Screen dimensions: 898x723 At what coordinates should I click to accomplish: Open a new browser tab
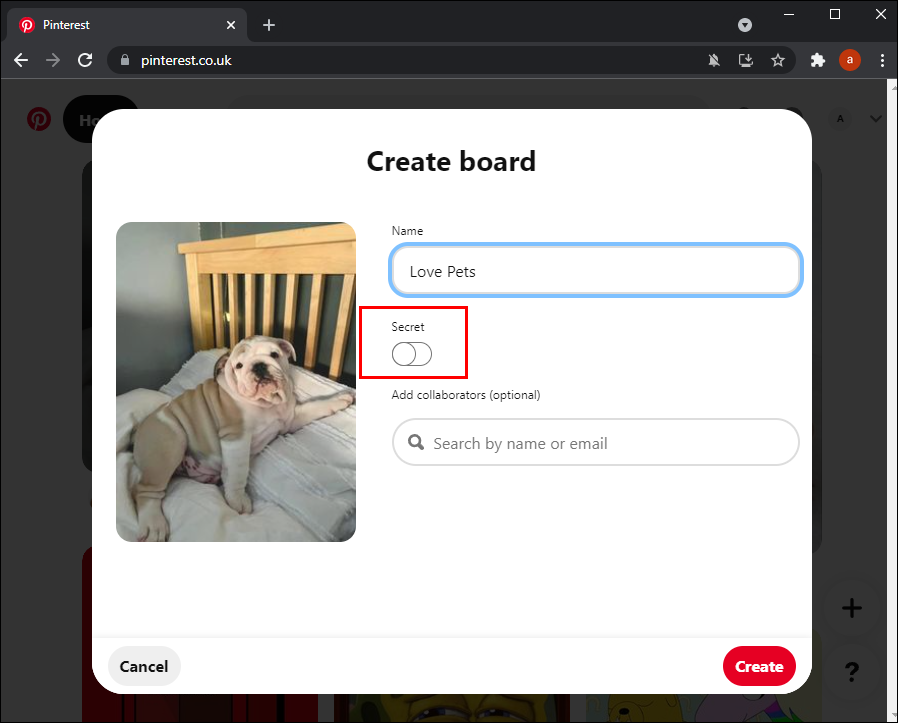tap(269, 25)
